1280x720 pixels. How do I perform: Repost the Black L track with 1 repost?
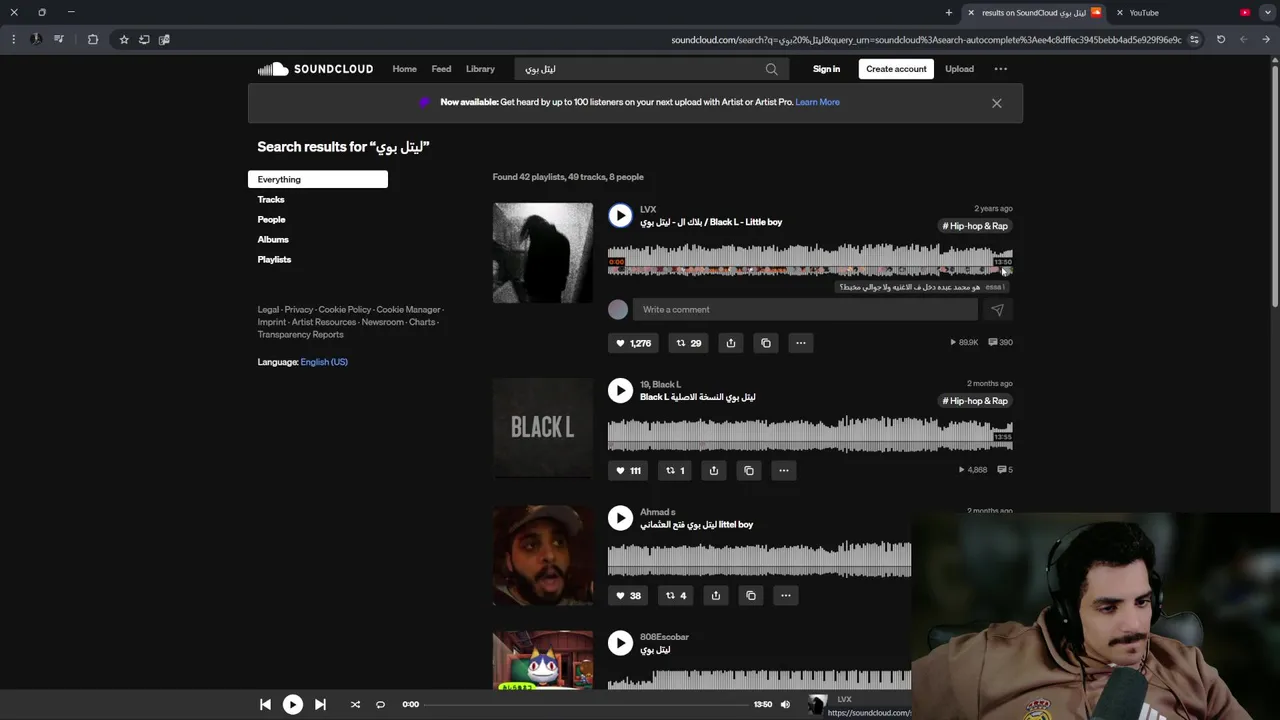pyautogui.click(x=675, y=470)
